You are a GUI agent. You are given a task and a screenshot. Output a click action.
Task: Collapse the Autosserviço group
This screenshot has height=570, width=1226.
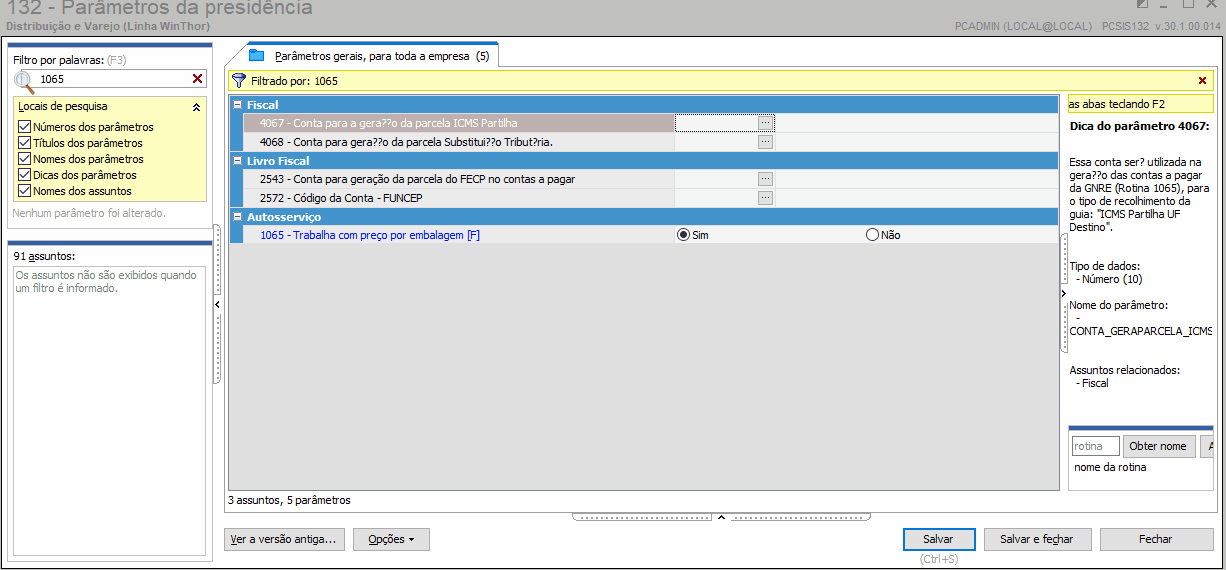(x=237, y=217)
